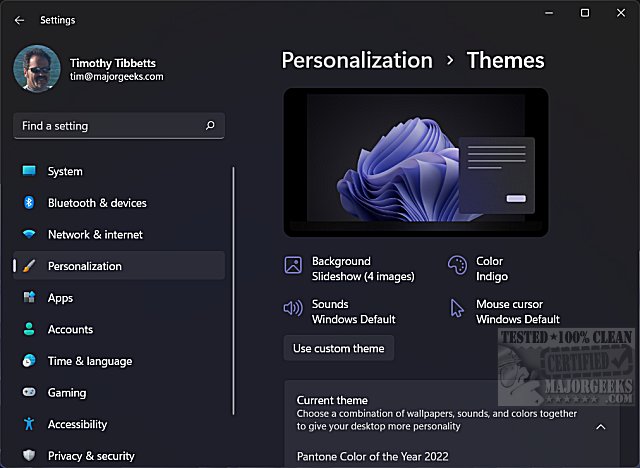Open Accessibility settings
640x468 pixels.
click(119, 424)
